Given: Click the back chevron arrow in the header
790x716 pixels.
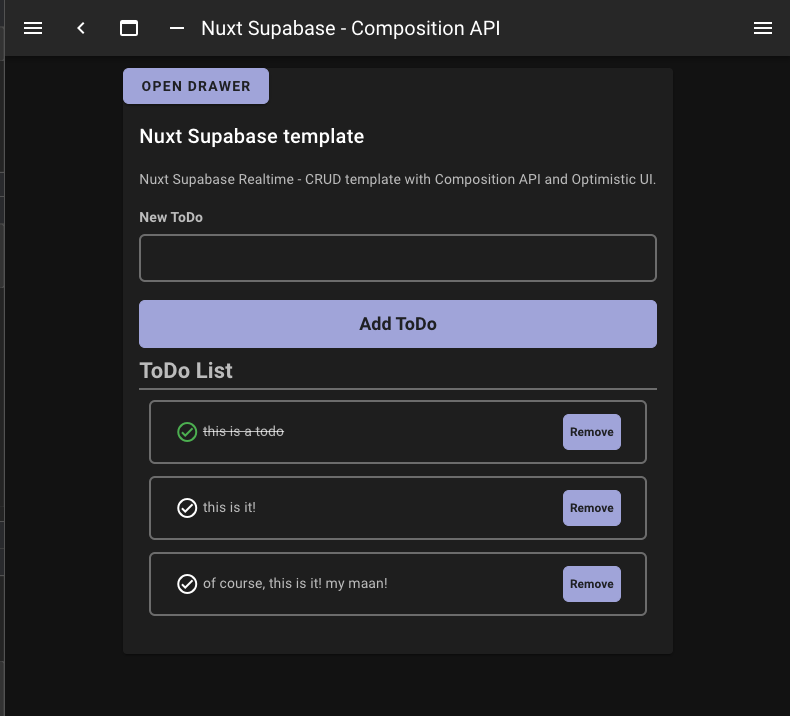Looking at the screenshot, I should (x=81, y=28).
